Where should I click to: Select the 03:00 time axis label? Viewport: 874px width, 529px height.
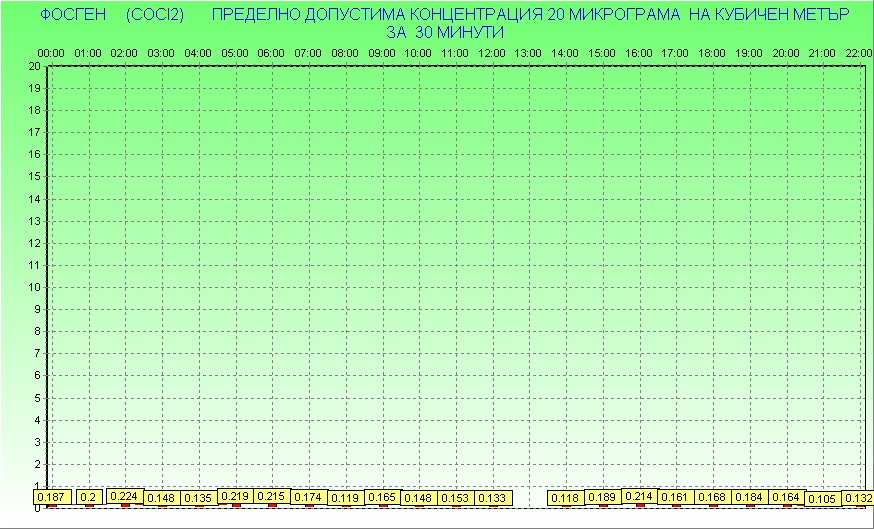[161, 54]
